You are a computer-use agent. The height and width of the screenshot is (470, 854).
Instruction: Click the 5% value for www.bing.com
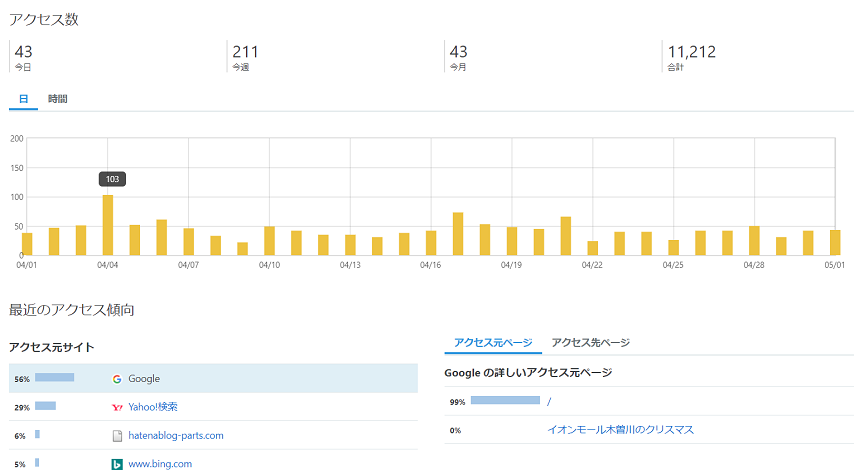coord(20,465)
